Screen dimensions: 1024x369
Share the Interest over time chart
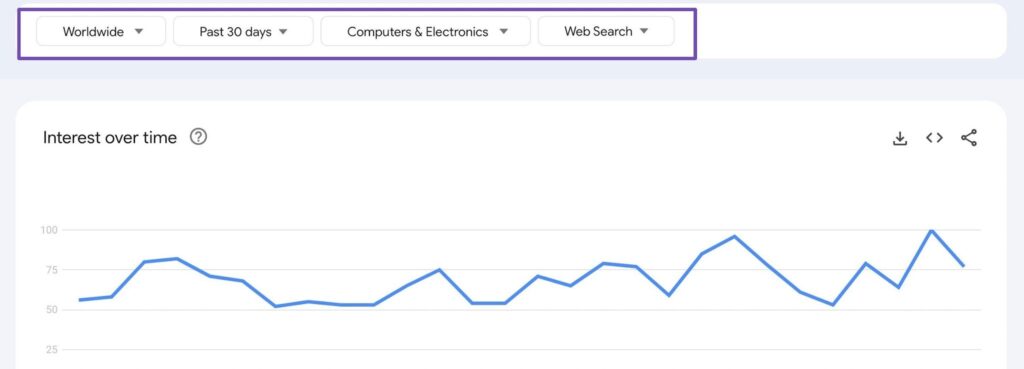pyautogui.click(x=969, y=138)
